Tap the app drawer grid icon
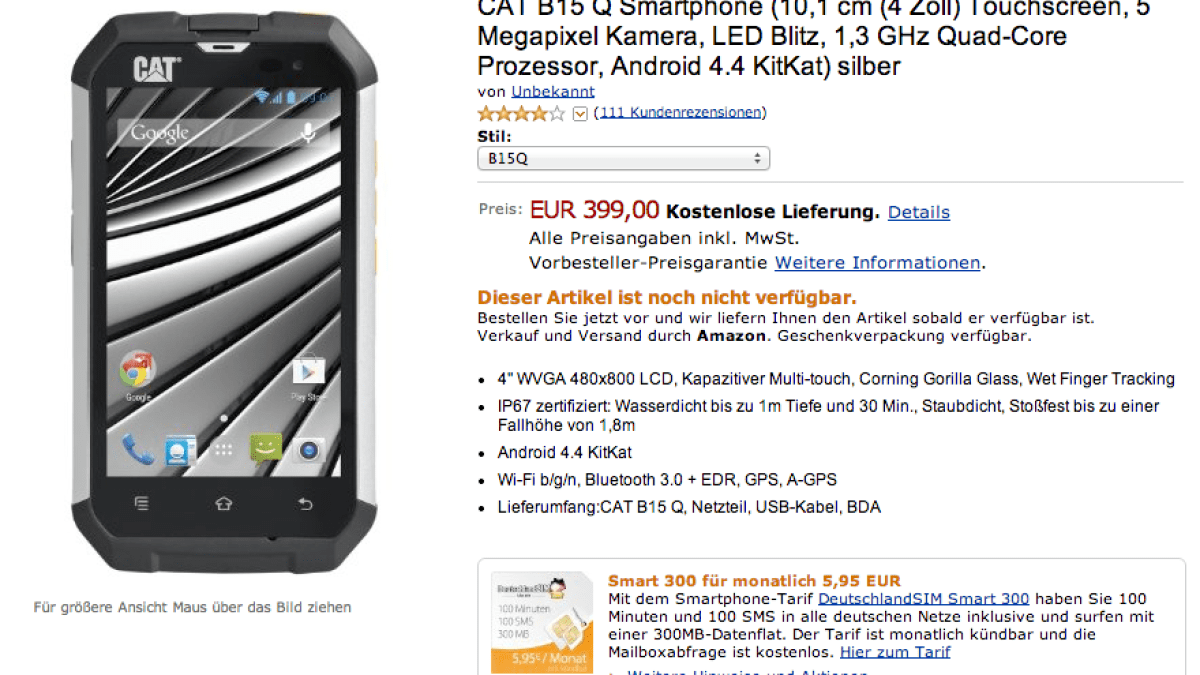 coord(223,450)
